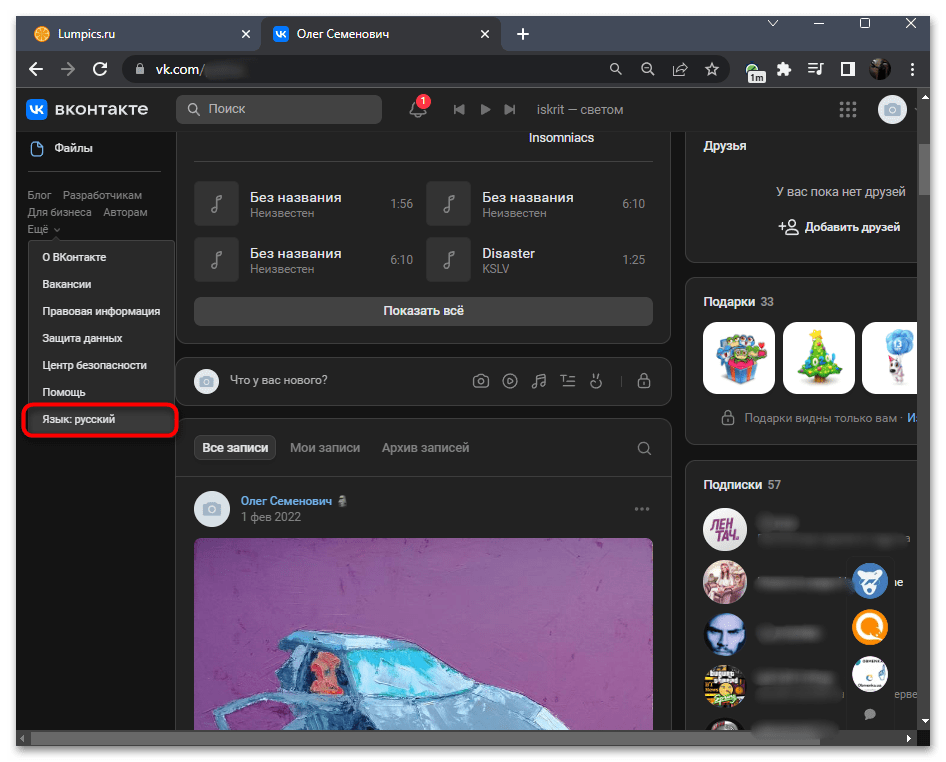
Task: Open Files section in left sidebar
Action: [x=62, y=148]
